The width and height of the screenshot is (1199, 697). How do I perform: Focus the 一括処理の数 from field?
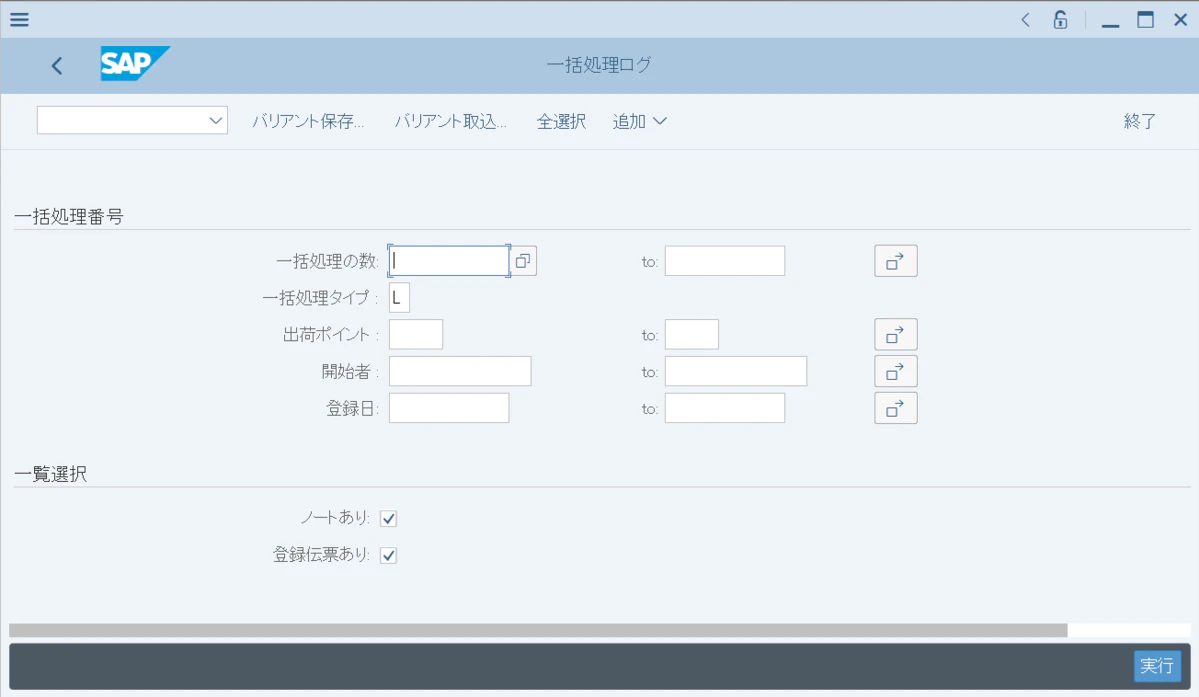coord(449,261)
